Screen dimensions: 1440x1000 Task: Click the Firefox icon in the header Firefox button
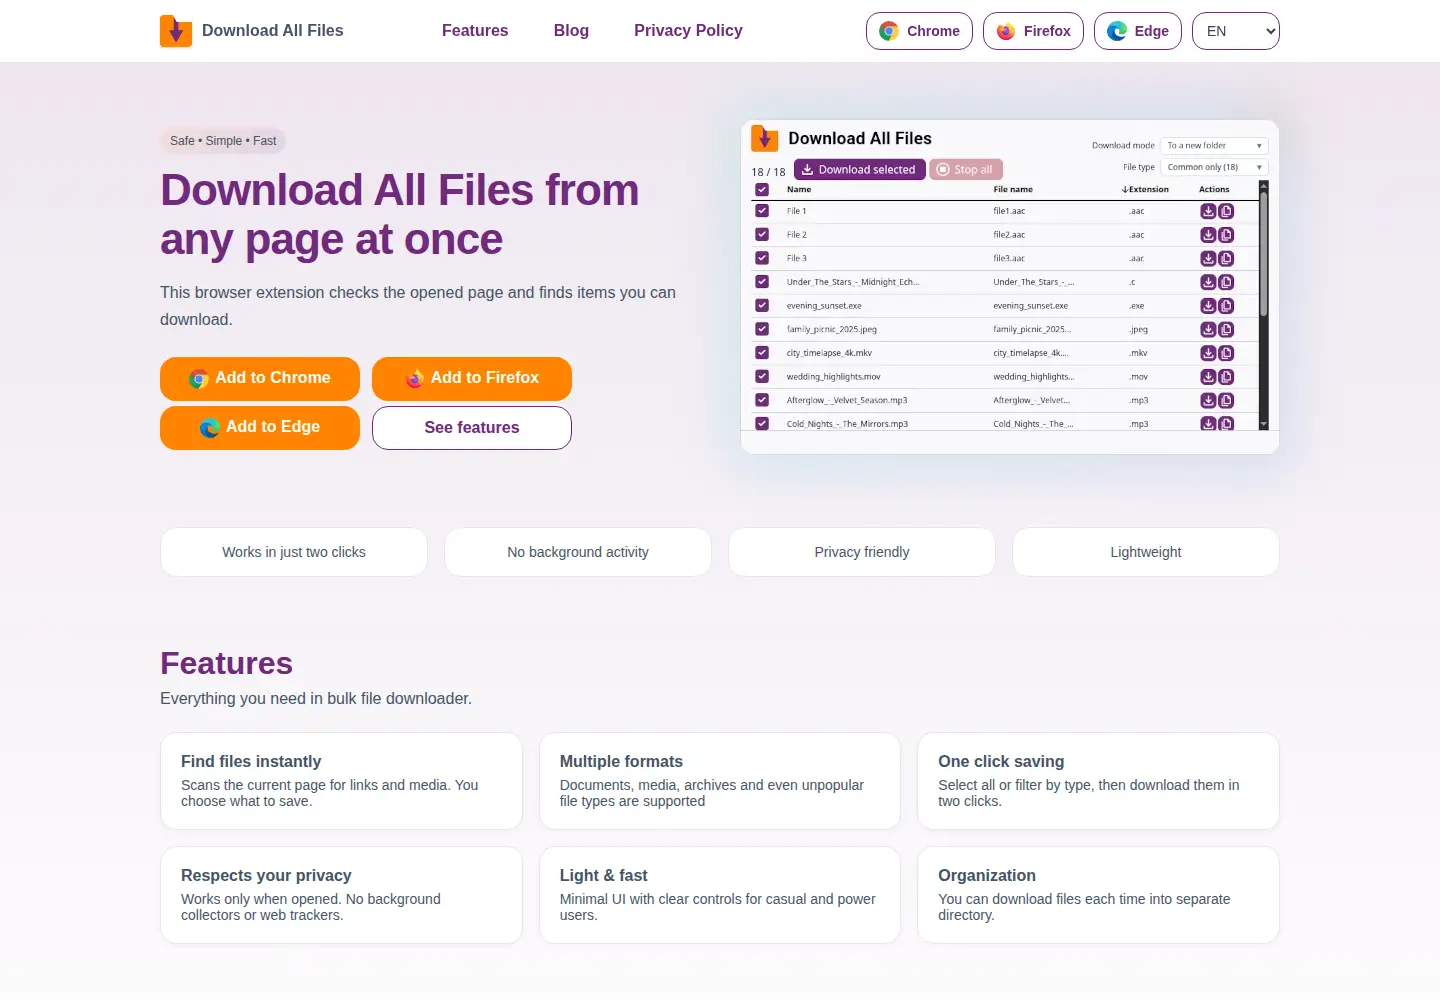[x=1006, y=31]
